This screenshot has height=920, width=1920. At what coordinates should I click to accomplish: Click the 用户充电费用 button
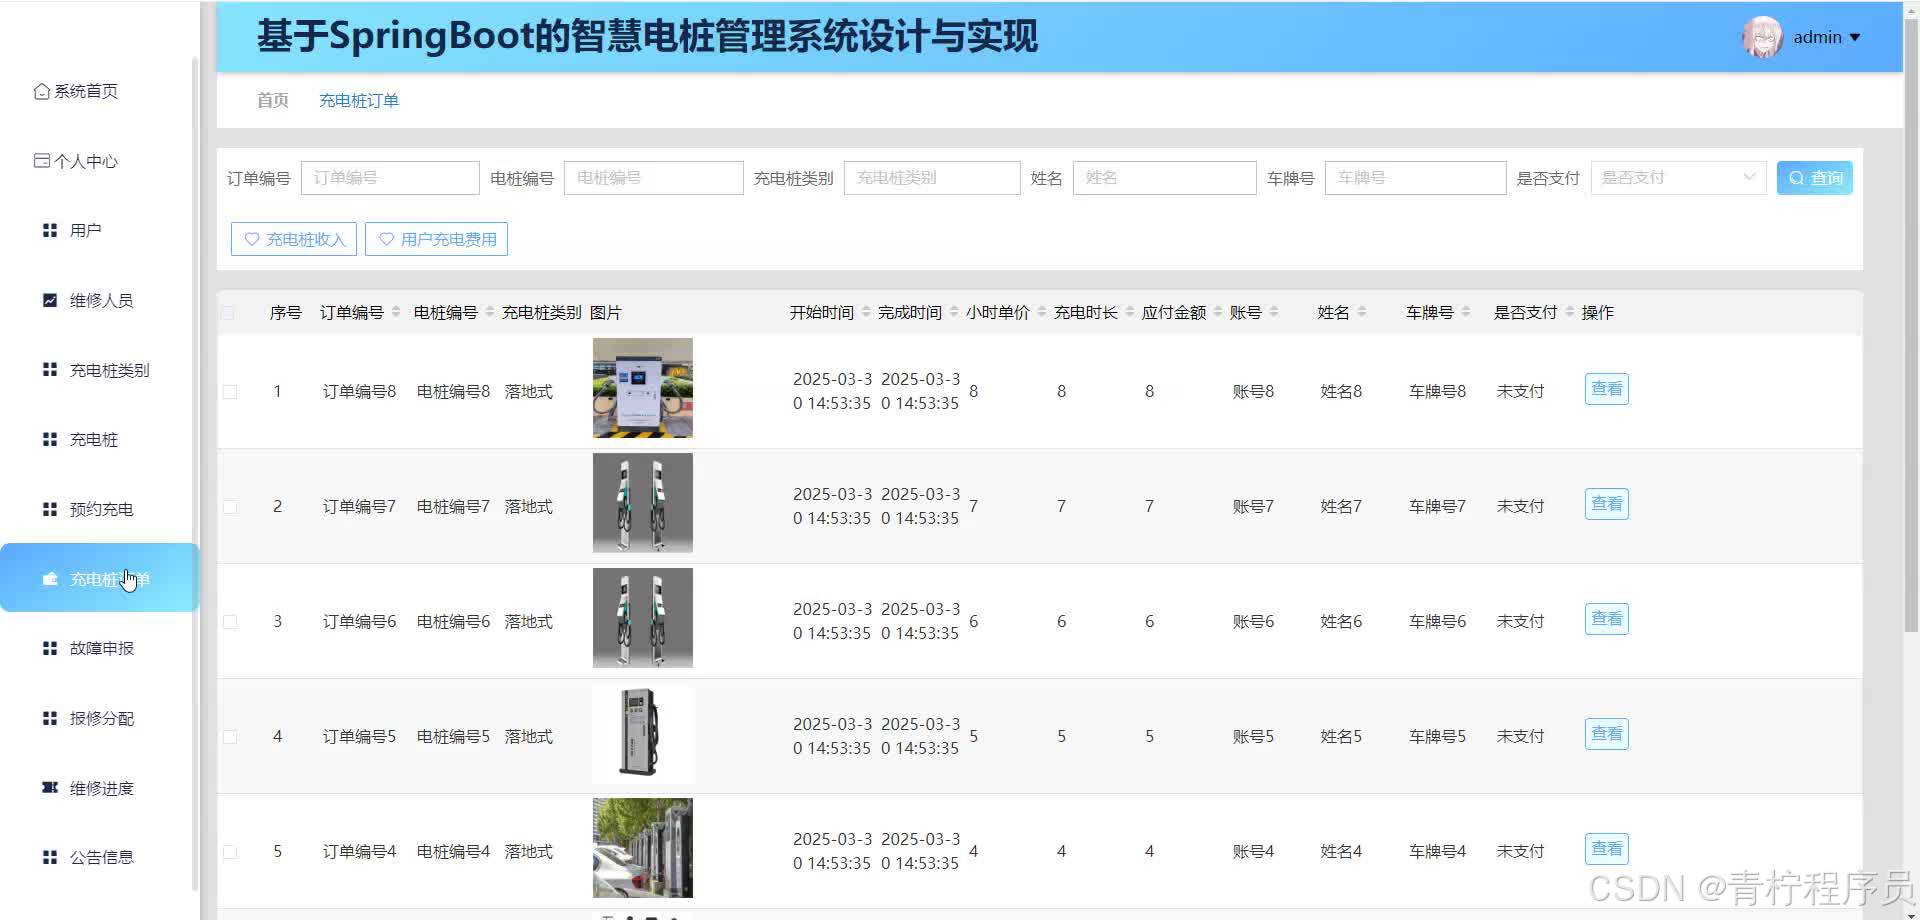click(x=436, y=239)
